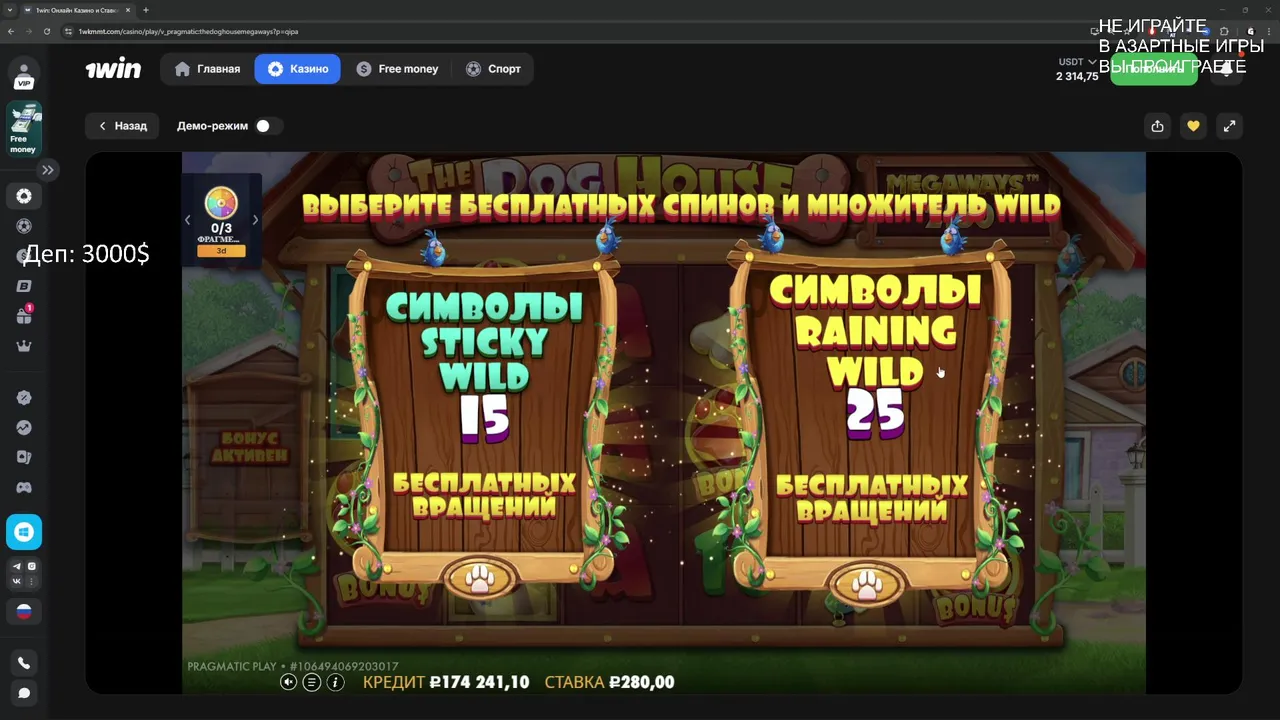Open the chat bubble support icon
This screenshot has height=720, width=1280.
pyautogui.click(x=24, y=693)
